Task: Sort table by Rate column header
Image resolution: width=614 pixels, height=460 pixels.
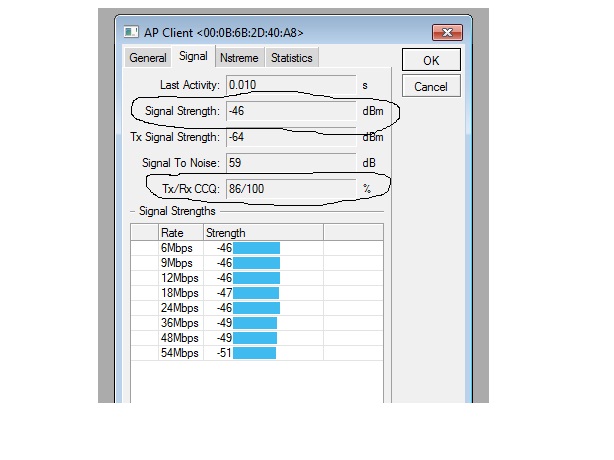Action: 181,233
